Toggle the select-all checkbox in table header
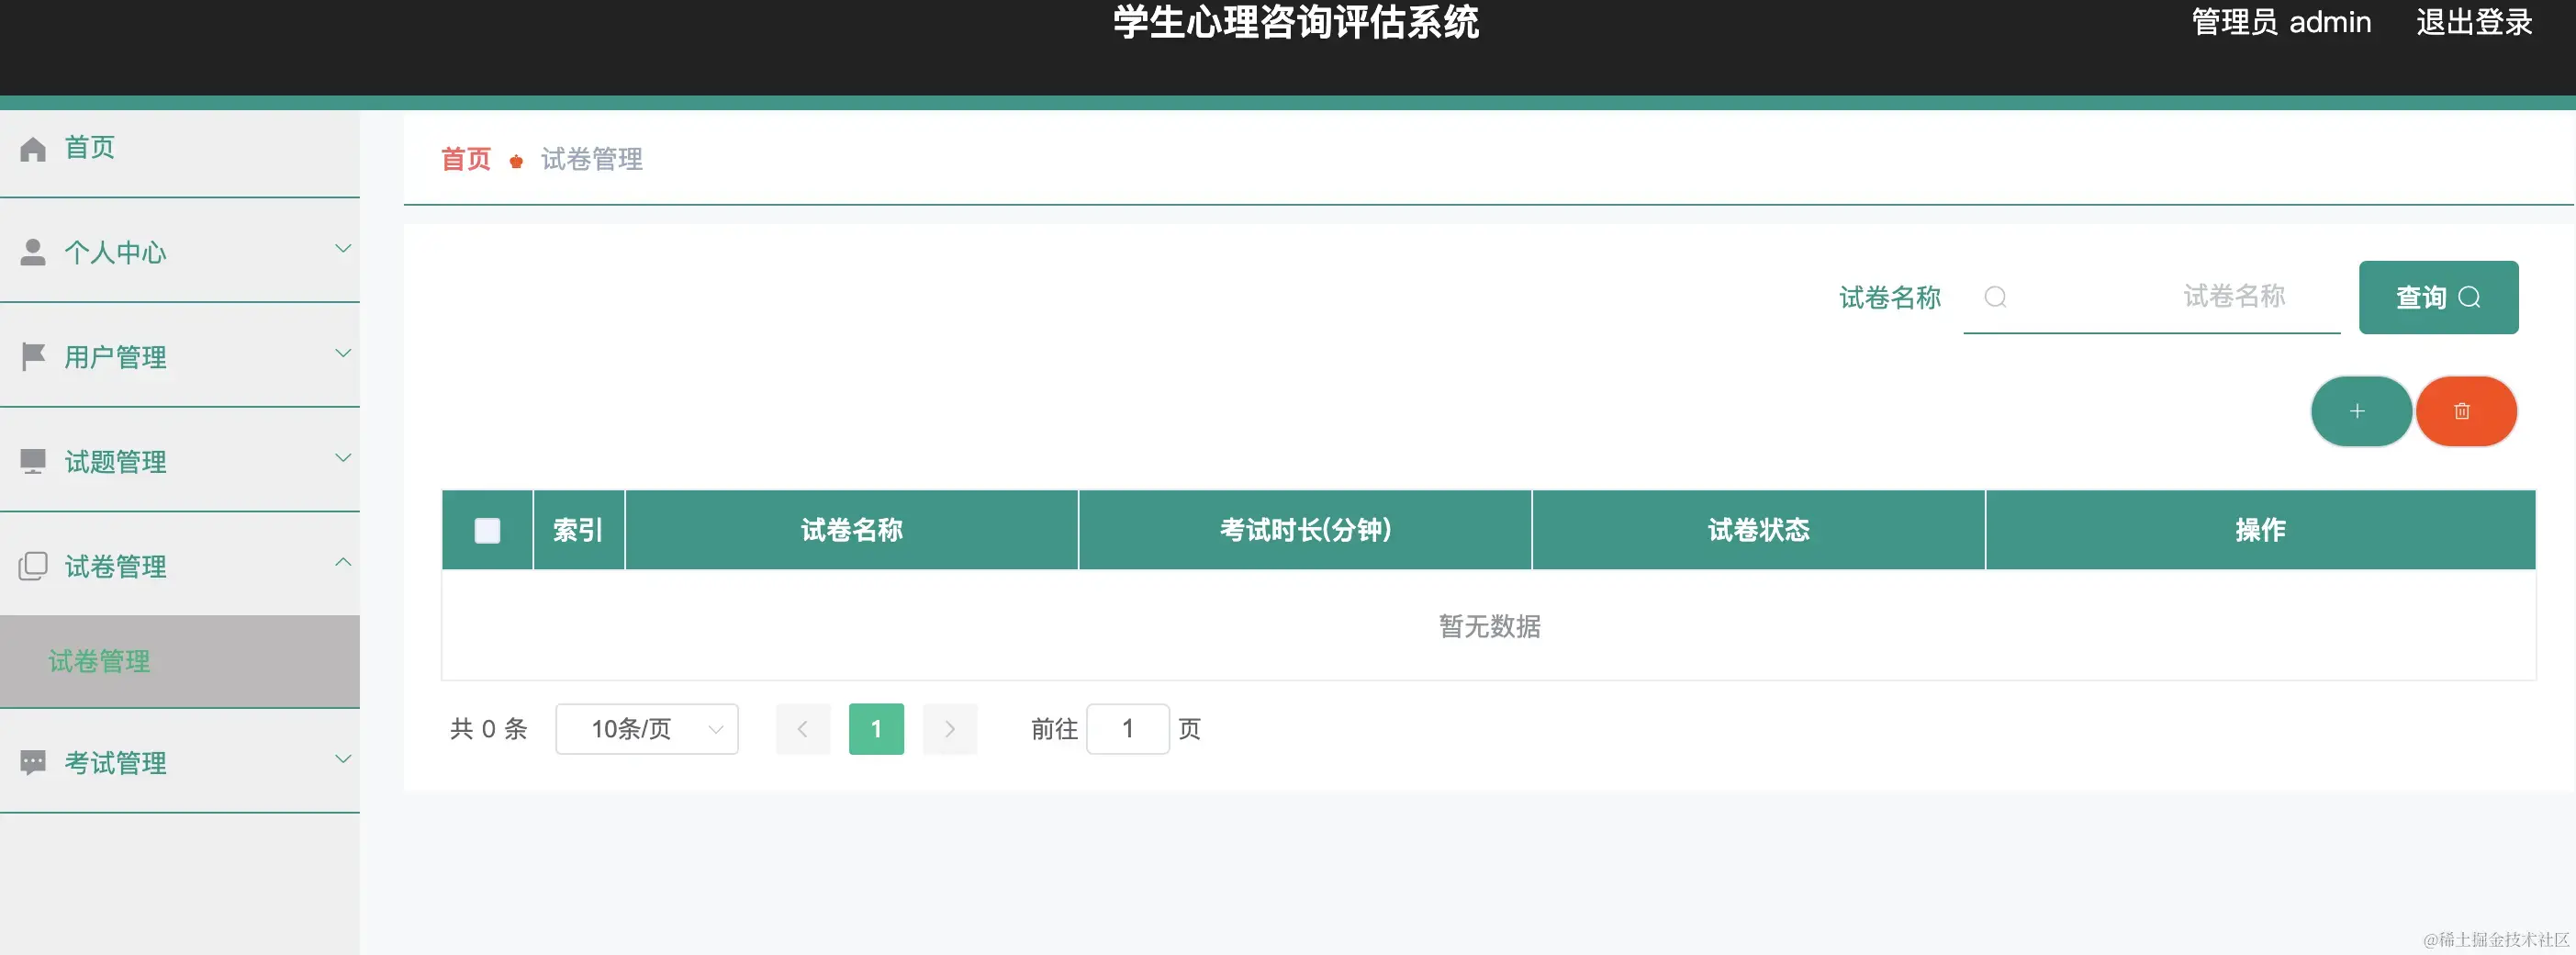 pos(487,530)
